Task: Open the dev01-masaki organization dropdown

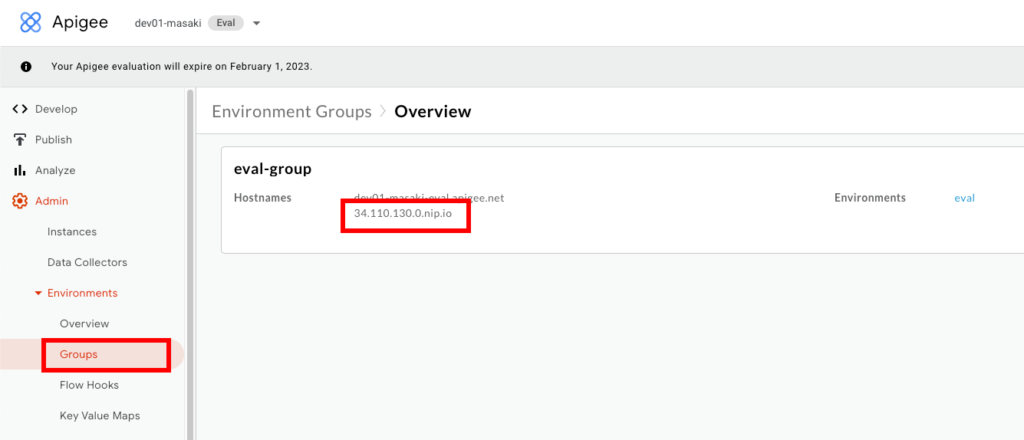Action: [256, 23]
